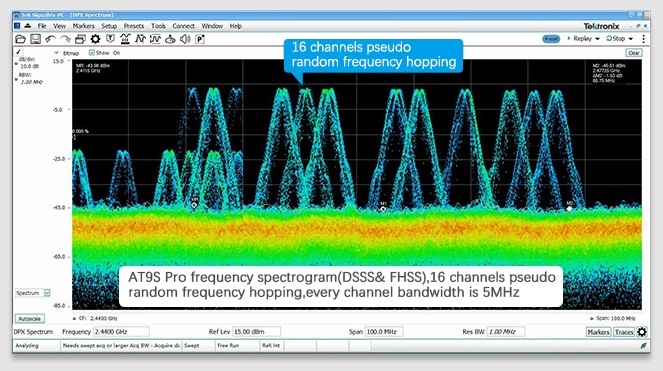Screen dimensions: 663x371
Task: Open the Markers menu
Action: 83,26
